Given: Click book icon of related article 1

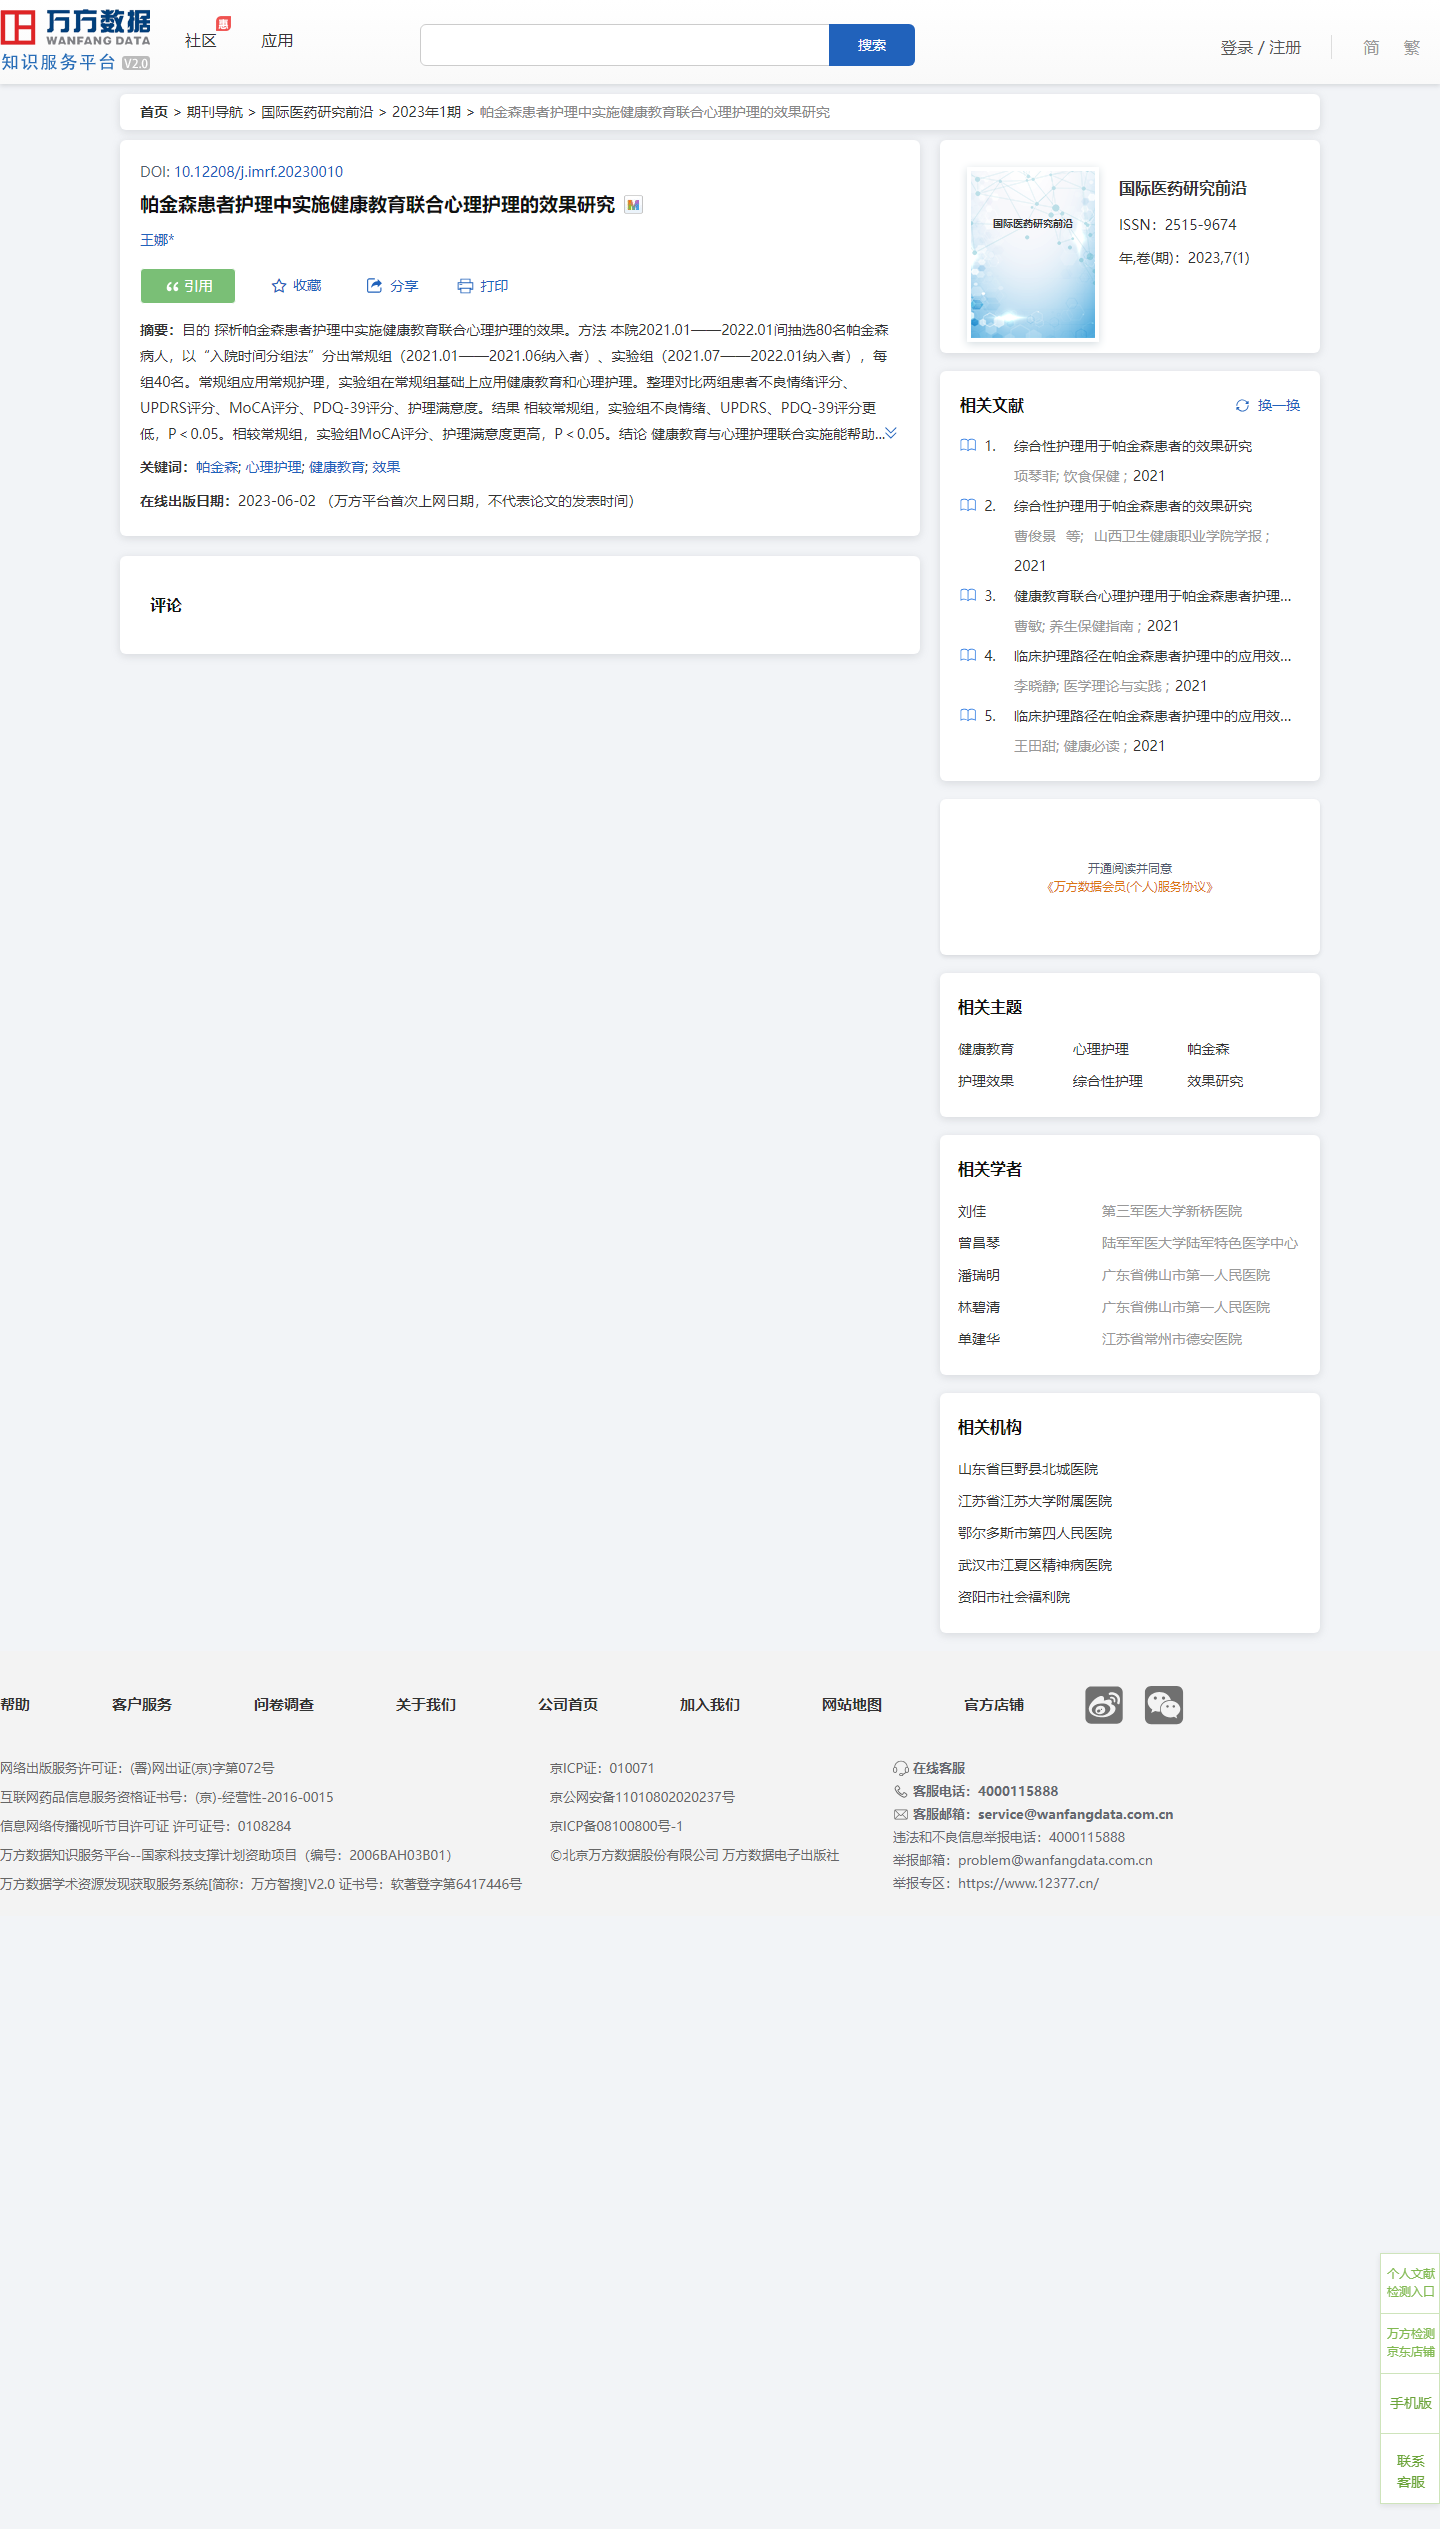Looking at the screenshot, I should point(968,446).
